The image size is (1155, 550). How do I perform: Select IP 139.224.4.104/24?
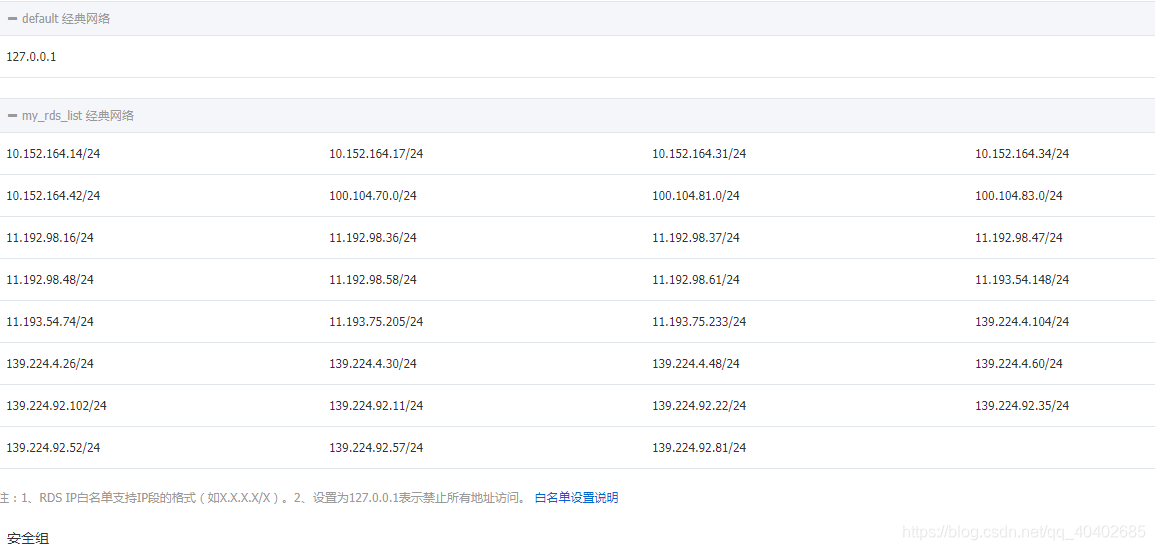click(x=1022, y=322)
